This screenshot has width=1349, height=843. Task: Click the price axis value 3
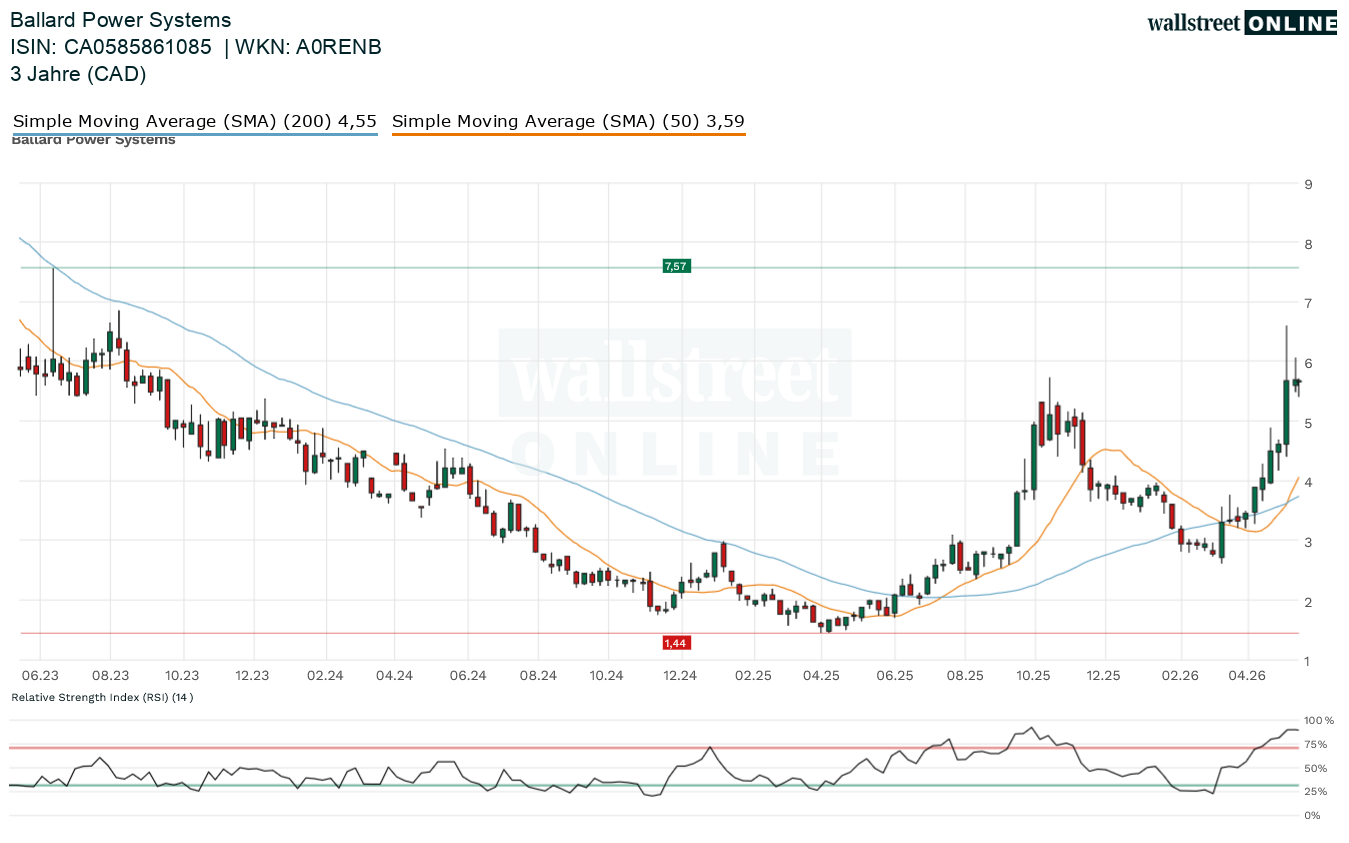click(1308, 542)
